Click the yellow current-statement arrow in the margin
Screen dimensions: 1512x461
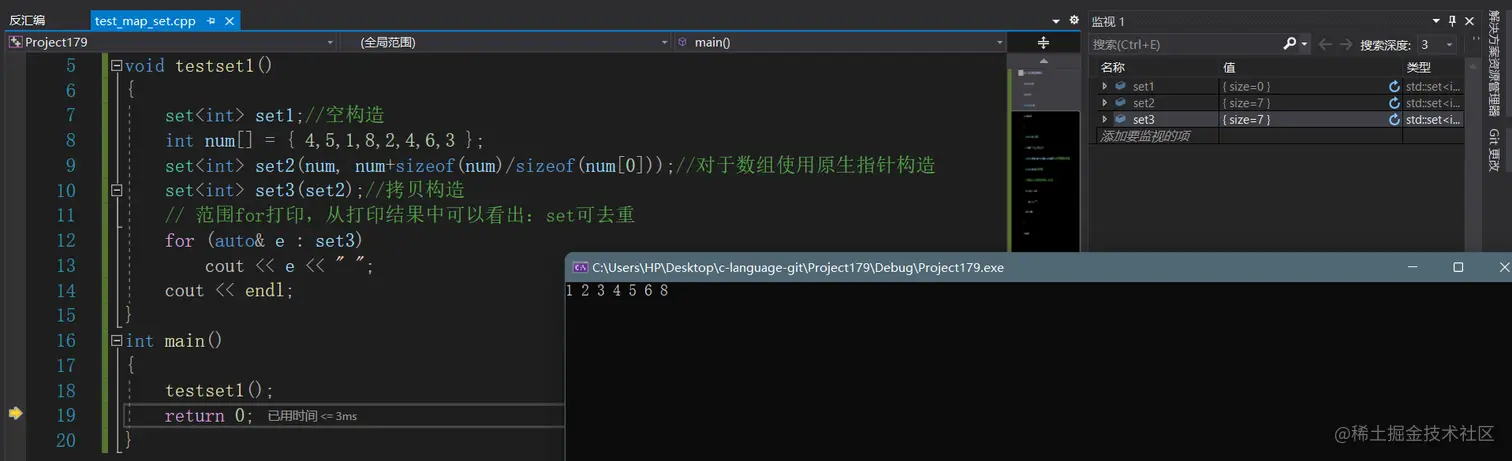(15, 413)
